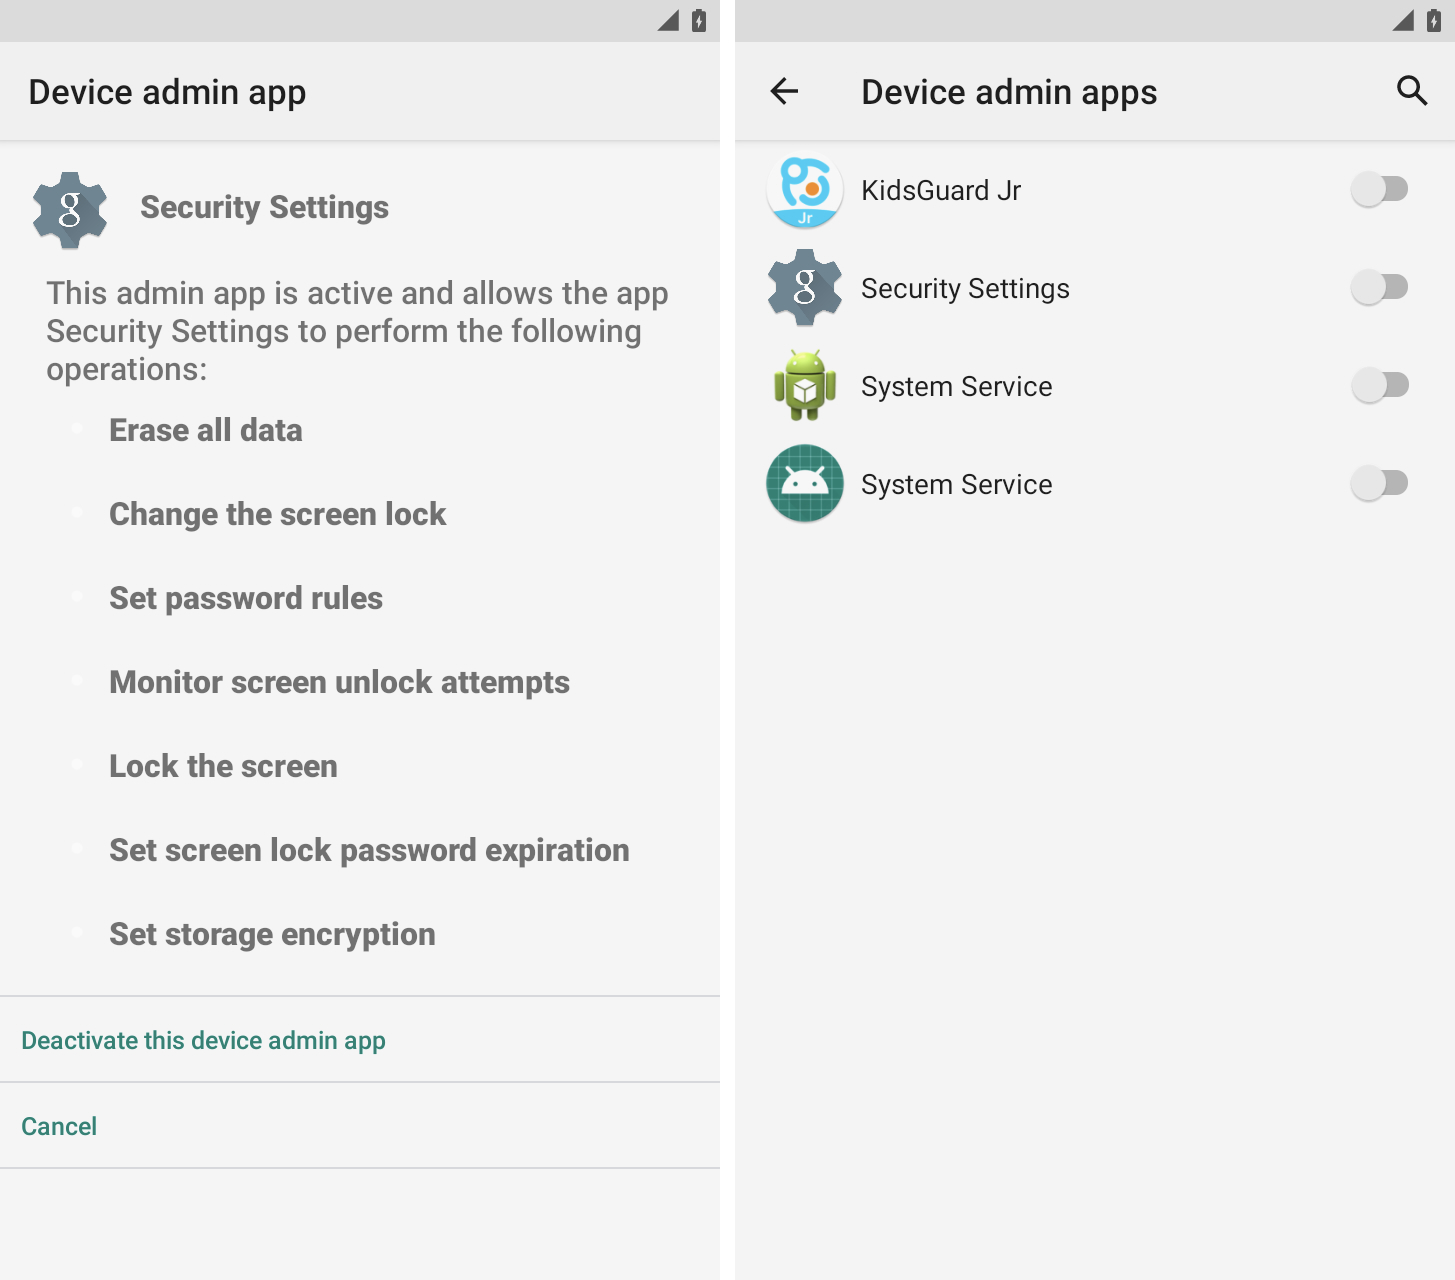This screenshot has width=1455, height=1280.
Task: Click the Lock the screen permission entry
Action: tap(223, 766)
